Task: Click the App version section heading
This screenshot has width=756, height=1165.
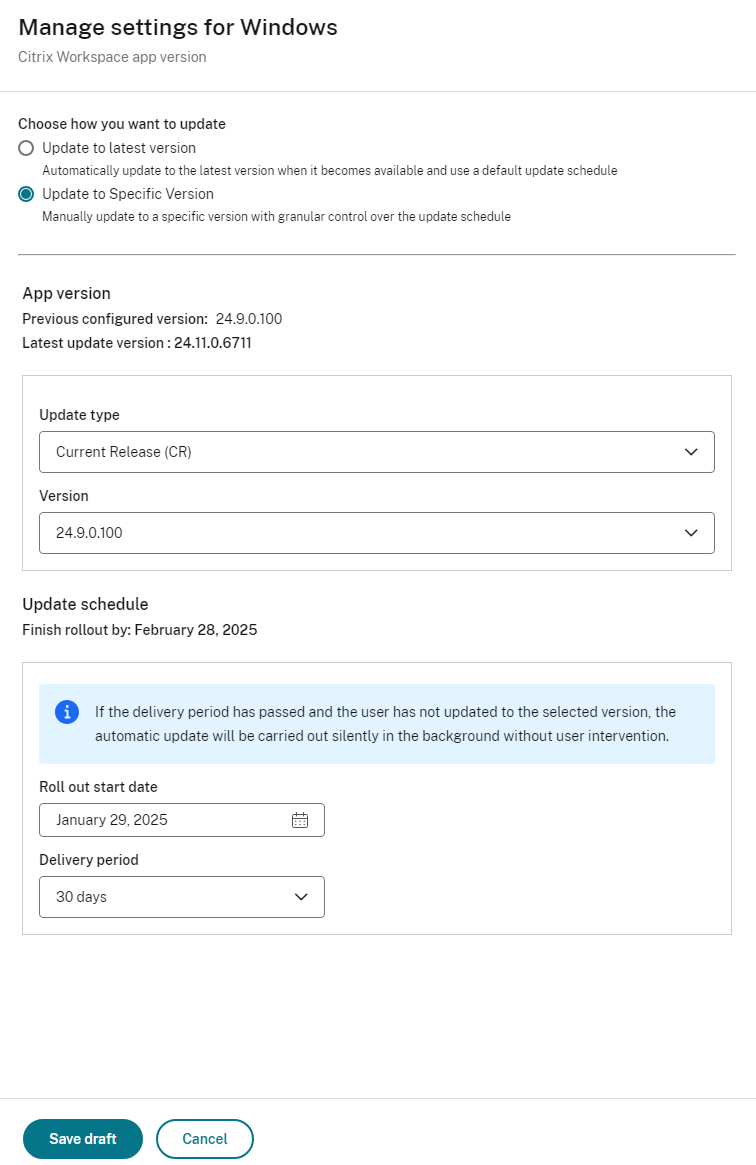Action: tap(66, 293)
